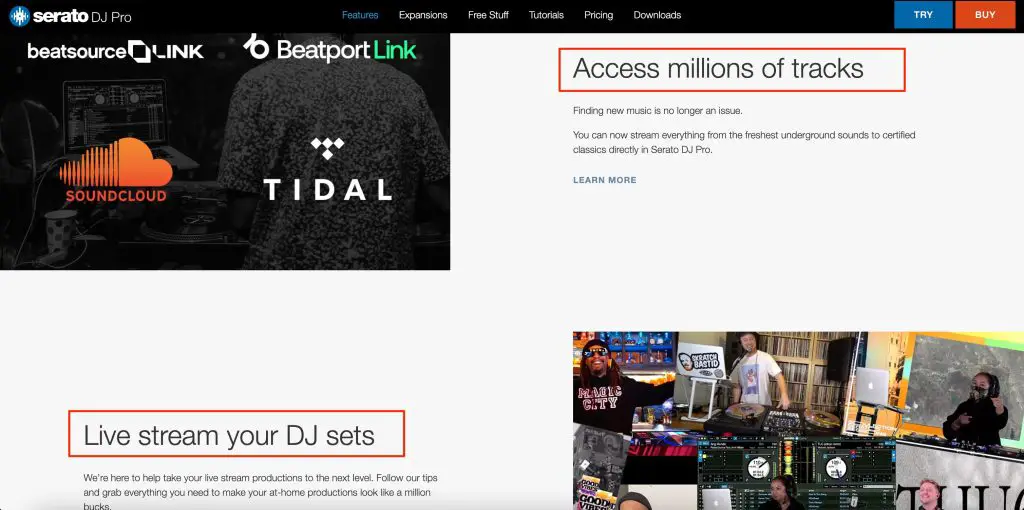
Task: Click the blue TRY button
Action: pyautogui.click(x=923, y=14)
